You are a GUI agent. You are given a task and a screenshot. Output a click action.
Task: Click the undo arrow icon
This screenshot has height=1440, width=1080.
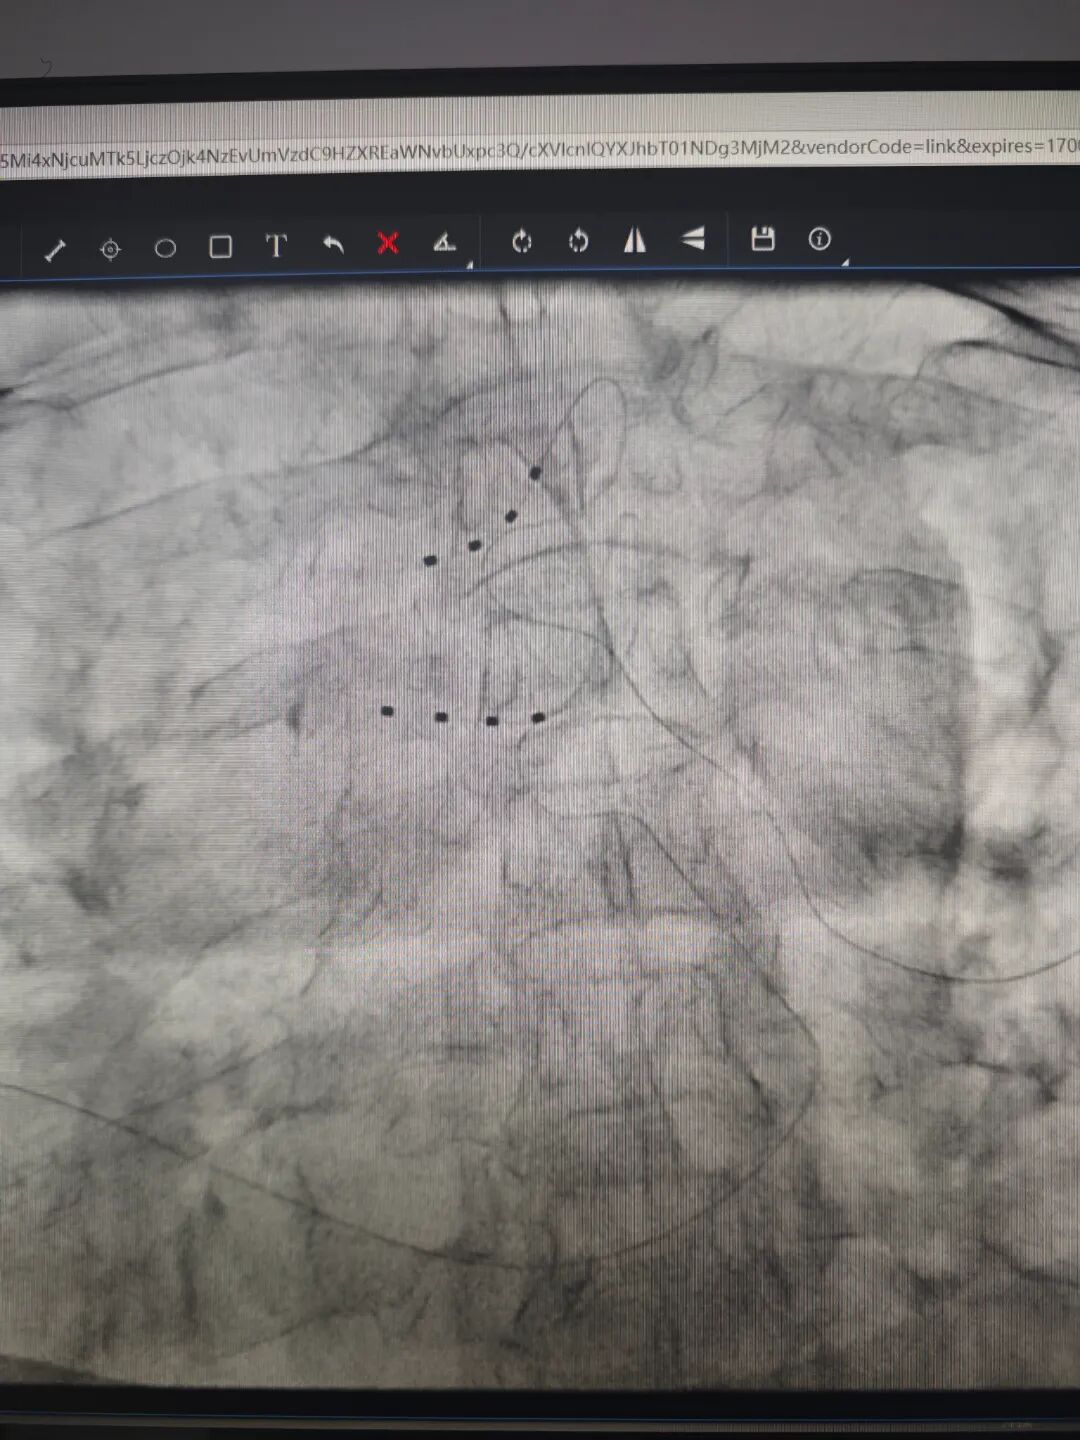point(333,244)
